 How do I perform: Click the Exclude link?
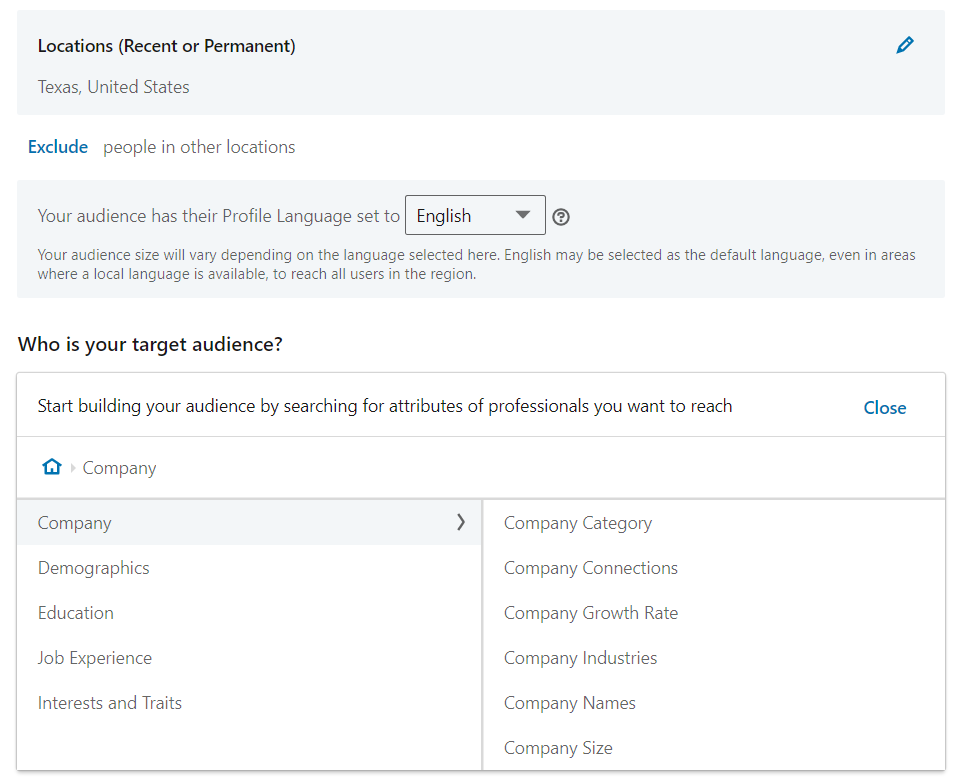tap(58, 147)
